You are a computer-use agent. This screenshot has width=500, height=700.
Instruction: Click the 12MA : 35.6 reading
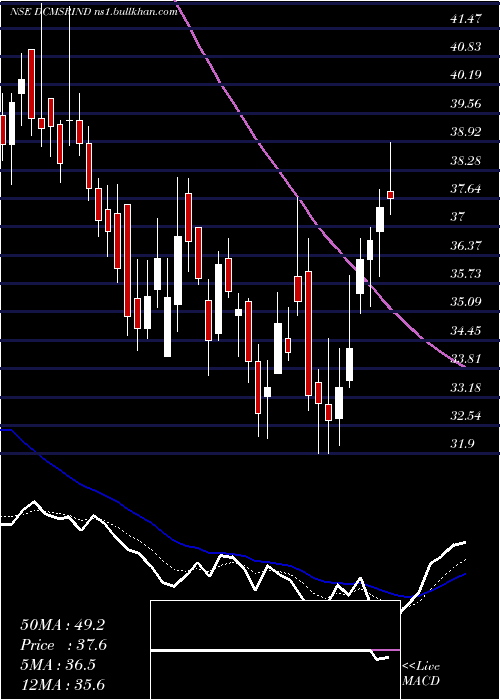coord(62,684)
